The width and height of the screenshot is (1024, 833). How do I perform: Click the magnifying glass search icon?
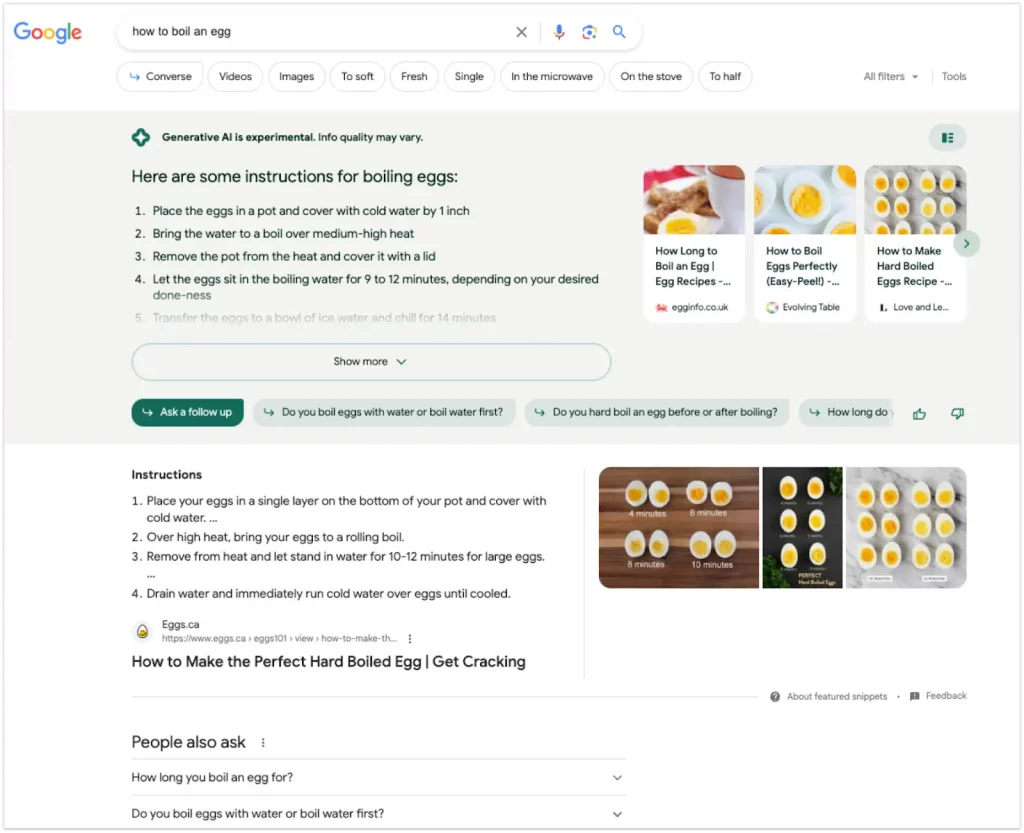619,31
